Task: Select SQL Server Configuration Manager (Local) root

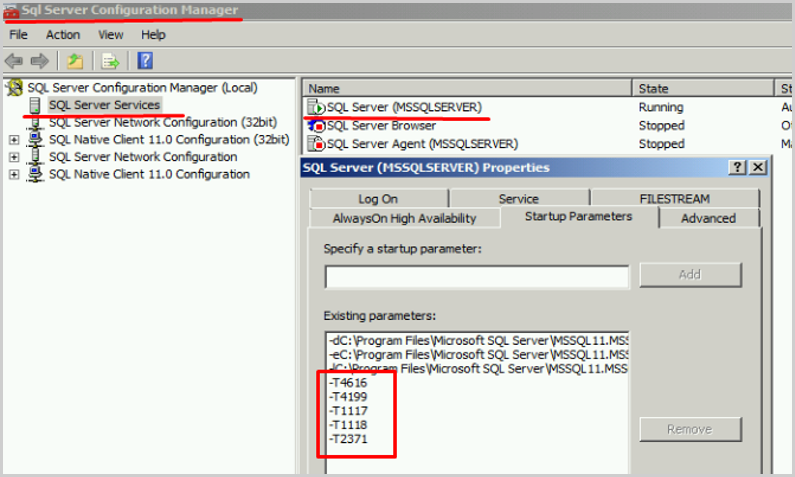Action: tap(142, 88)
